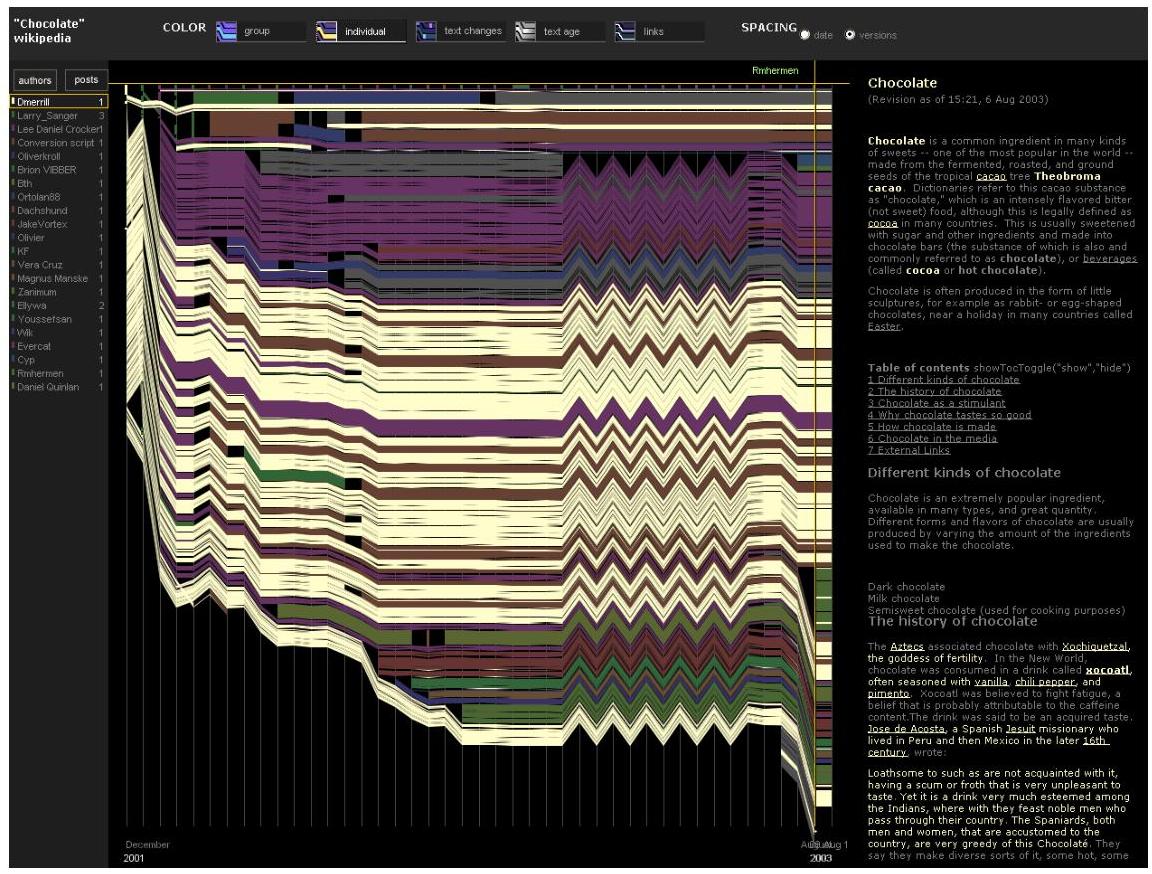Click the text changes color icon

pyautogui.click(x=426, y=31)
